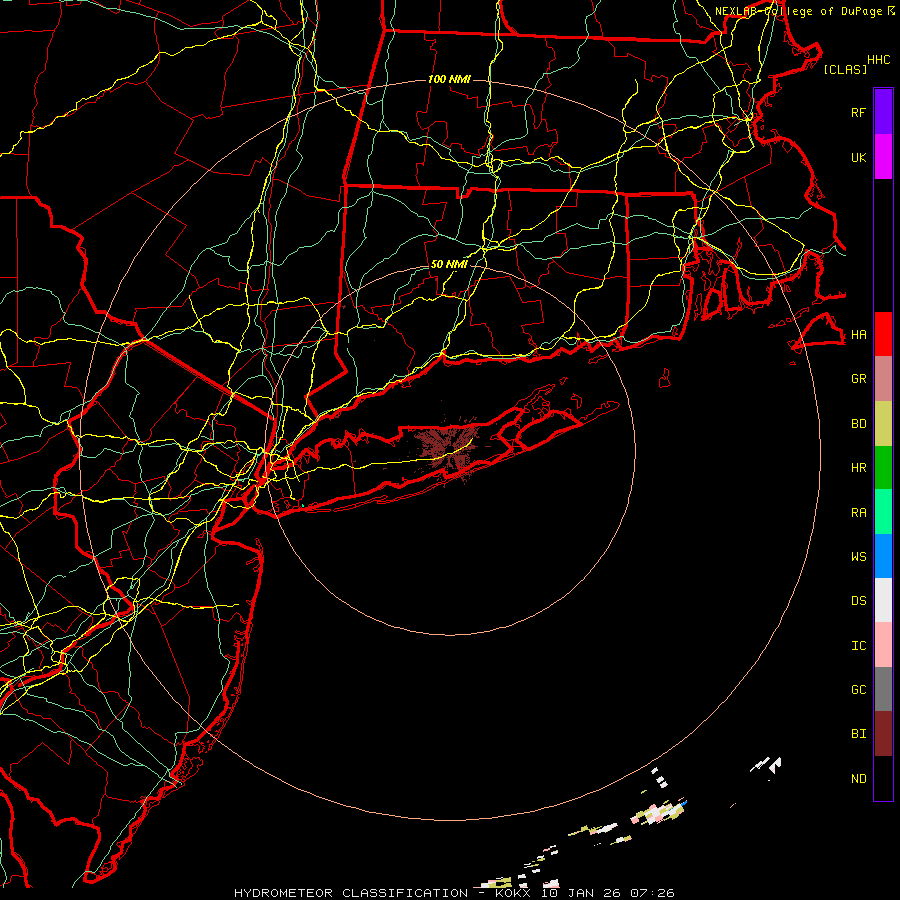Click the HA red legend swatch
Viewport: 900px width, 900px height.
point(883,334)
